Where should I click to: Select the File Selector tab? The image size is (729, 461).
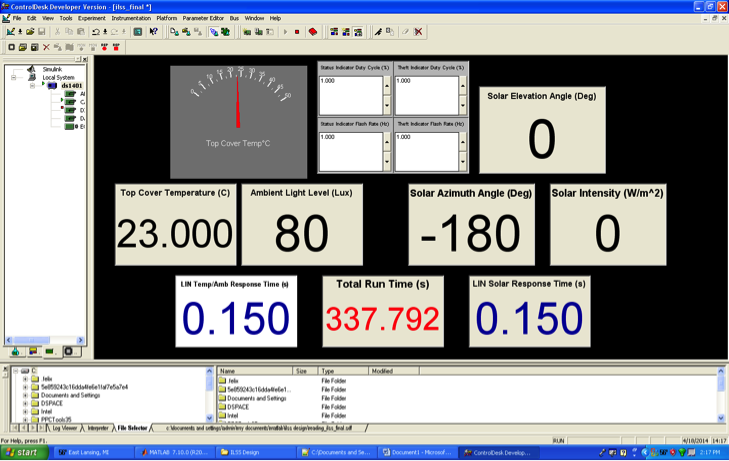click(132, 428)
